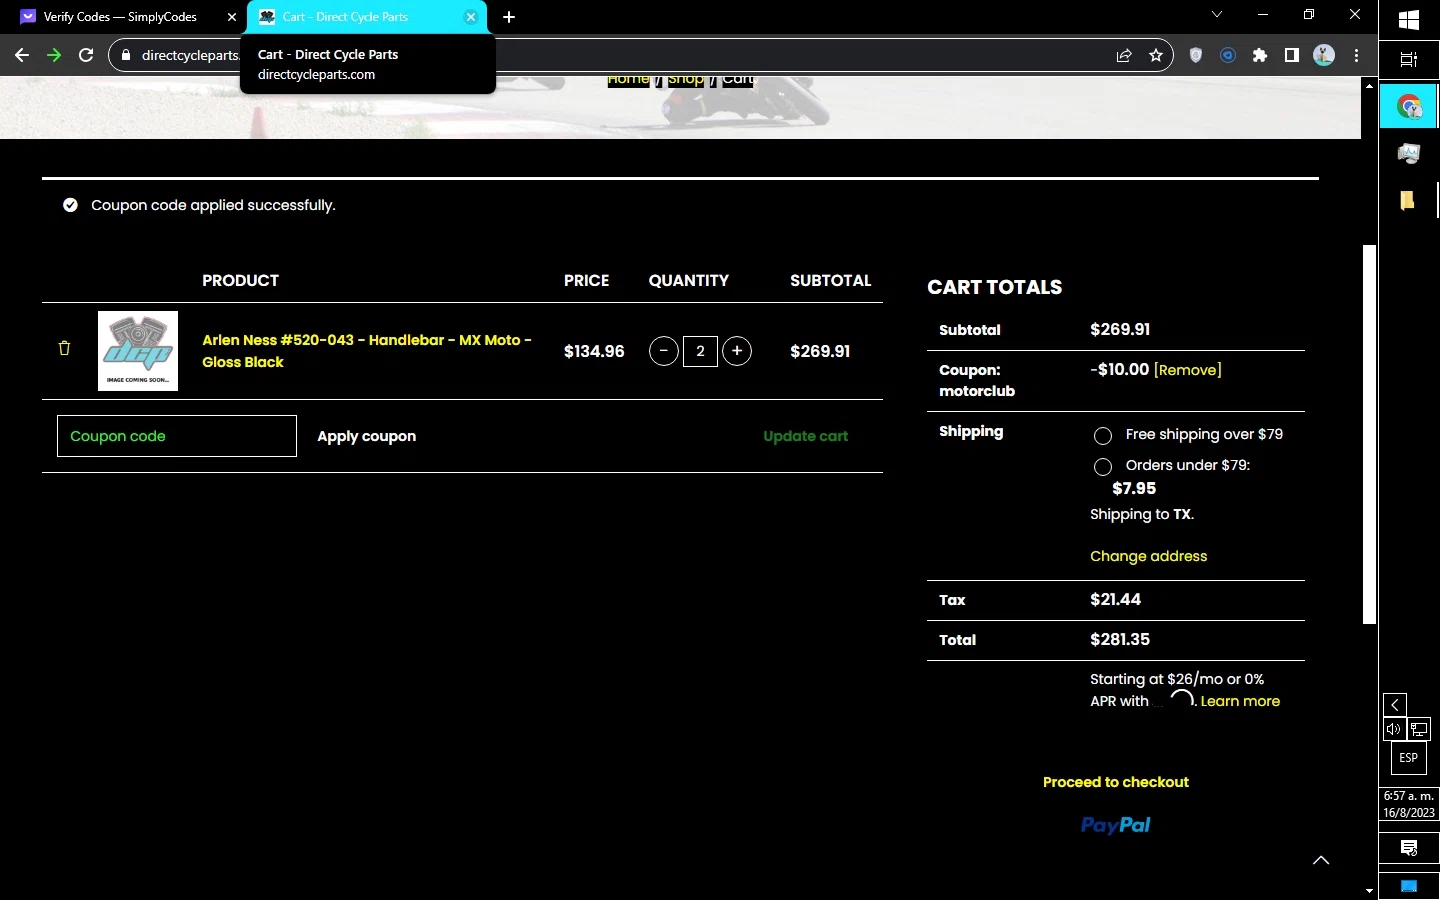Open the shield extension icon
The height and width of the screenshot is (900, 1440).
click(1196, 56)
